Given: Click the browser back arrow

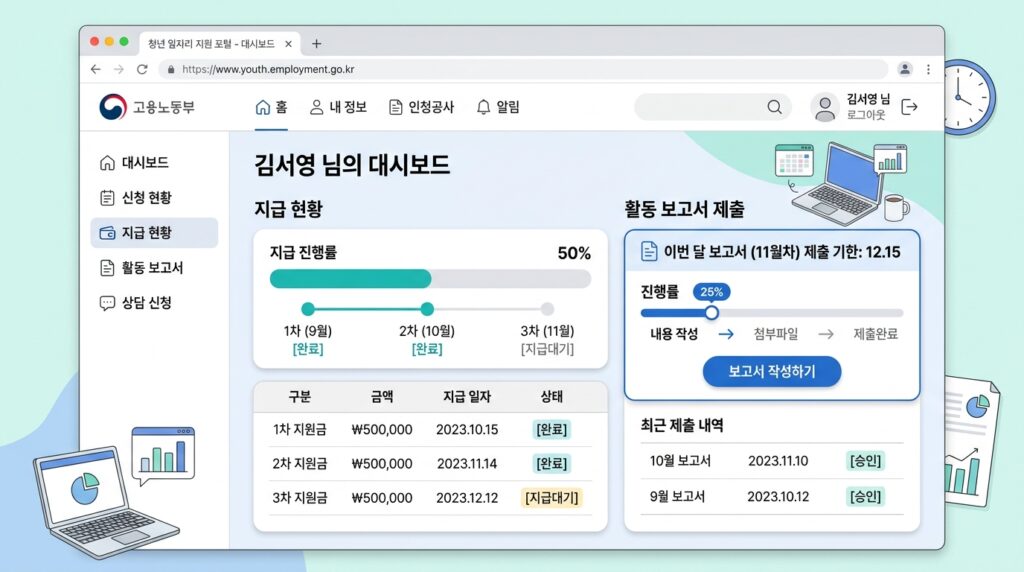Looking at the screenshot, I should coord(96,69).
